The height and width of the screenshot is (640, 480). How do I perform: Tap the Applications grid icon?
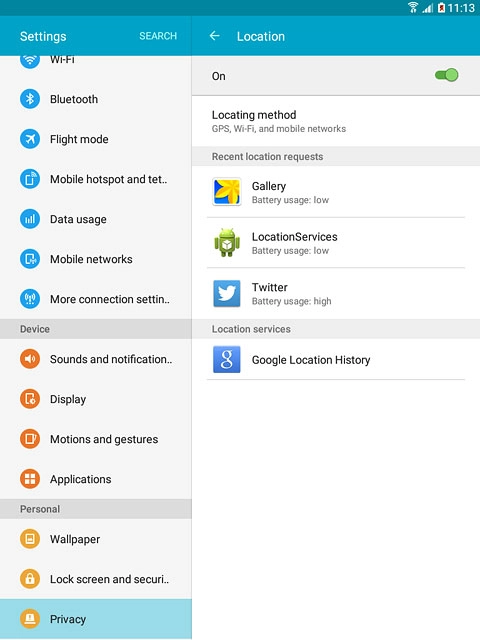[30, 479]
